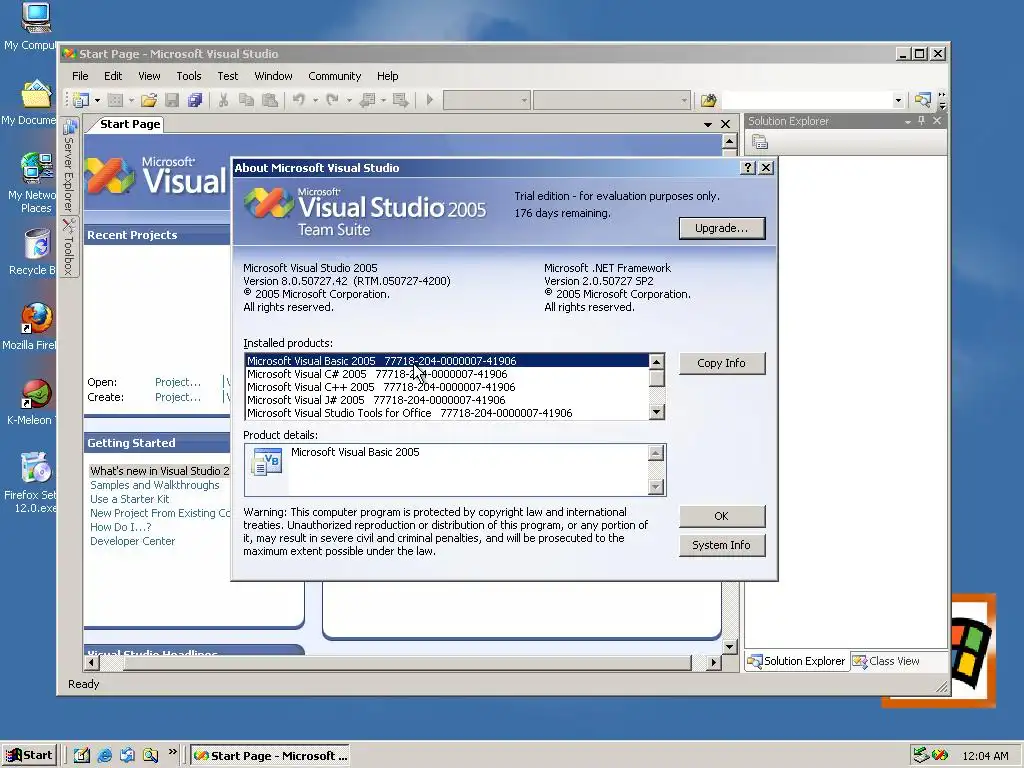Click the Properties icon in Solution Explorer
This screenshot has width=1024, height=768.
click(760, 142)
